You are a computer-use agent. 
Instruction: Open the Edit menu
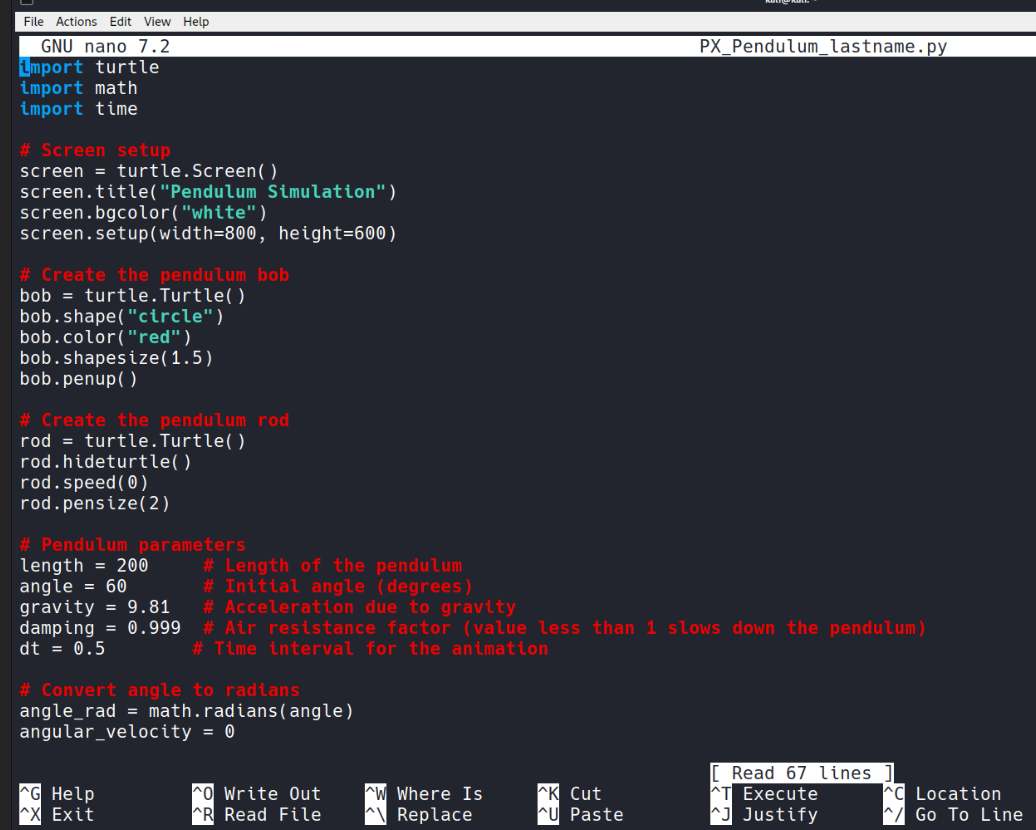(120, 21)
